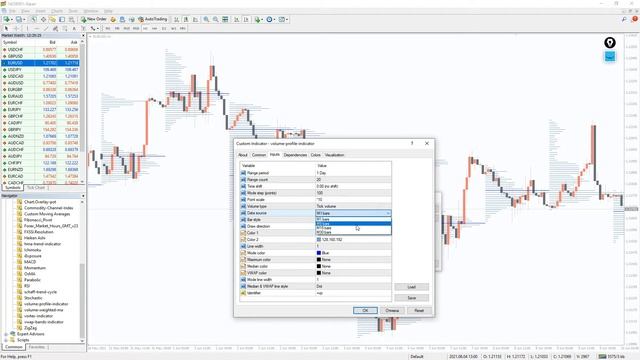Switch to the About tab

243,155
